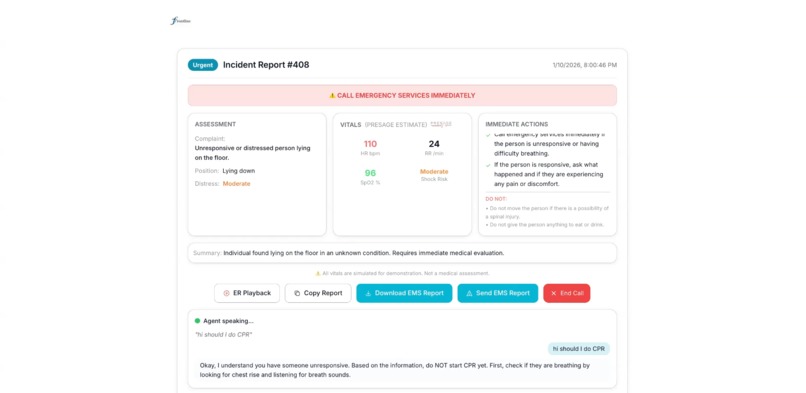Click the quoted transcript "hi should I do CPR"
Screen dimensions: 806x393
(x=224, y=334)
